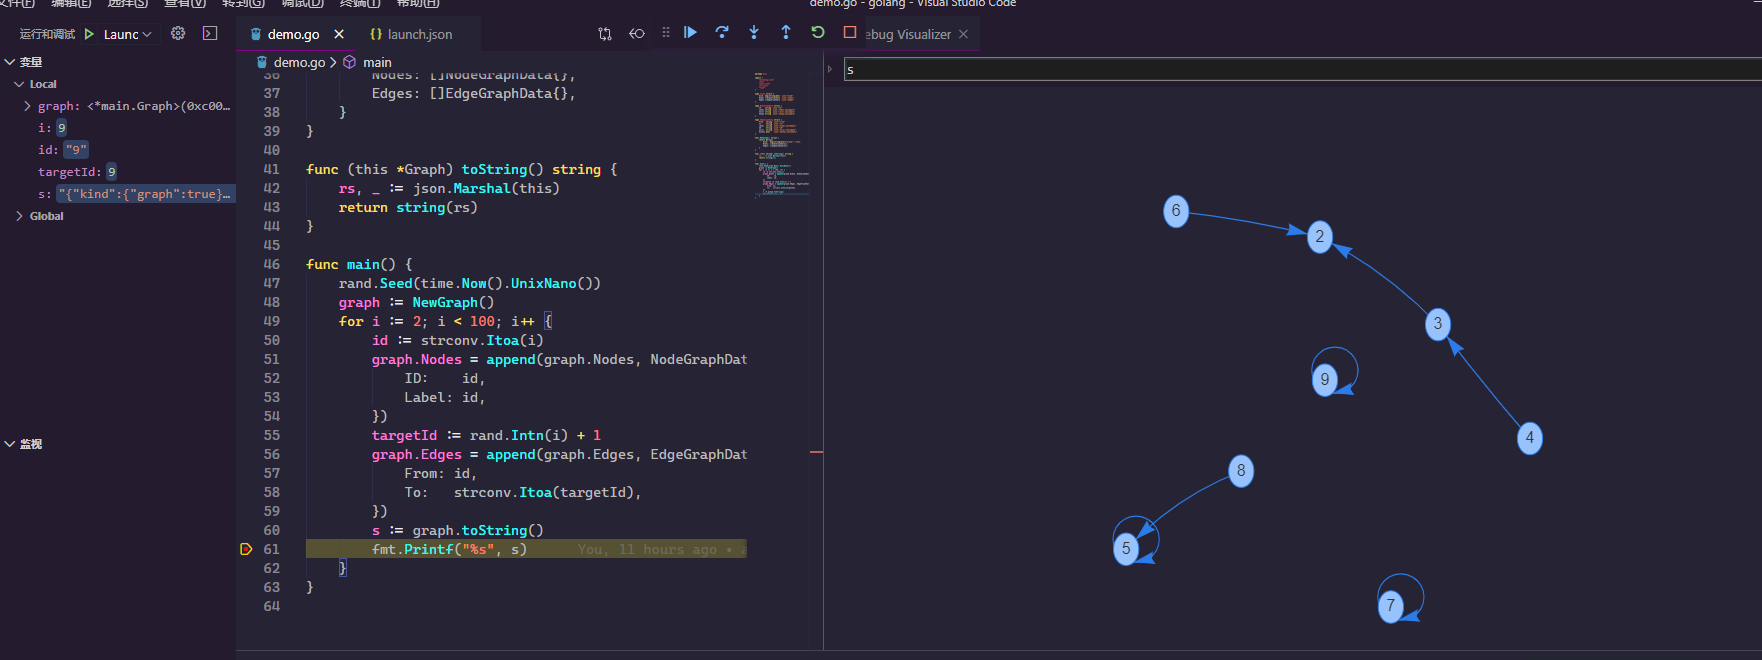Click the open changes compare icon

click(605, 33)
